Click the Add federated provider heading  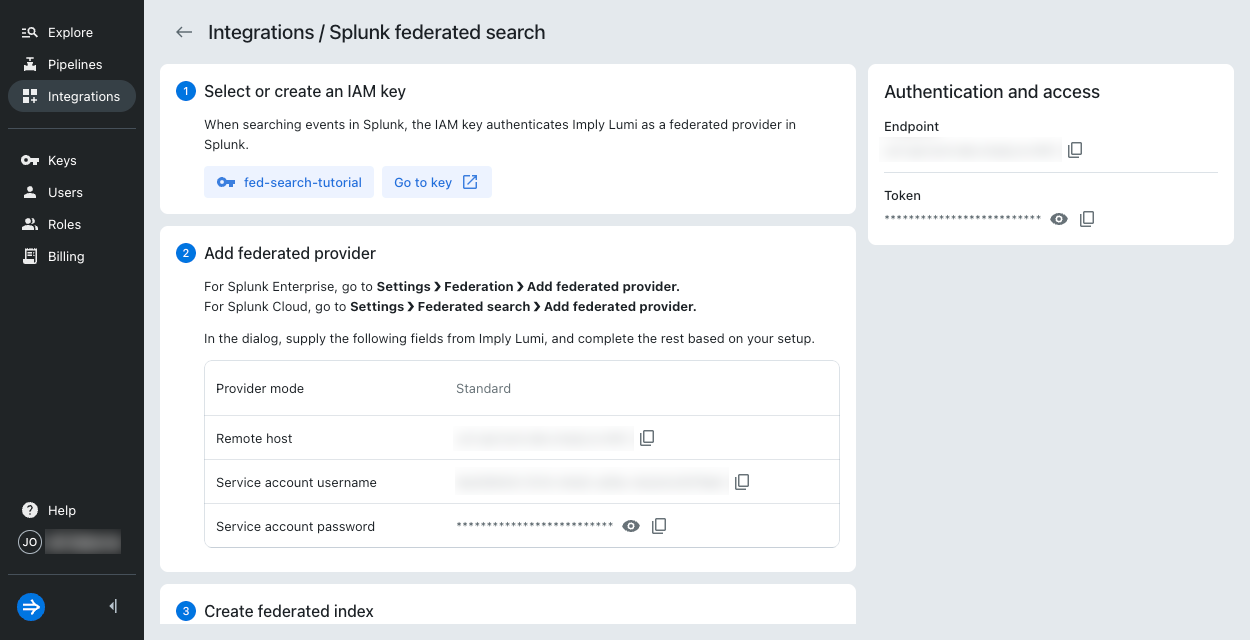[290, 253]
